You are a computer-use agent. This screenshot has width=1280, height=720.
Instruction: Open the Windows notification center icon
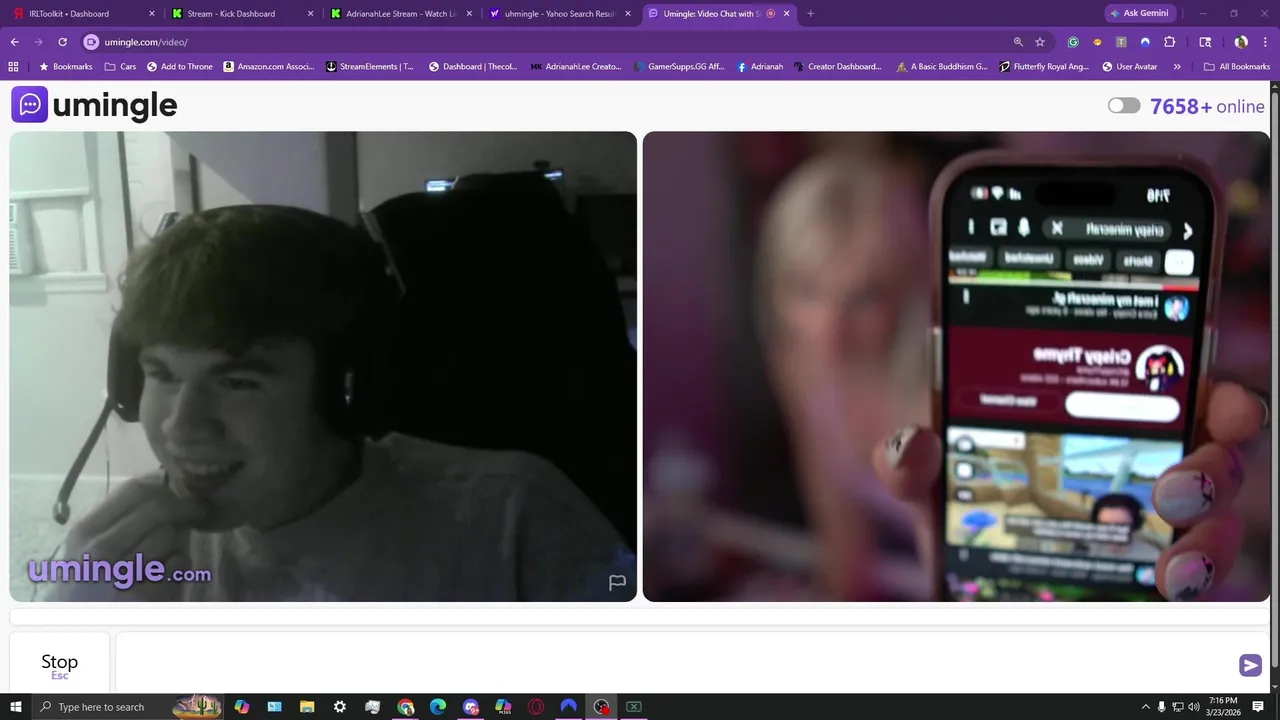point(1258,707)
